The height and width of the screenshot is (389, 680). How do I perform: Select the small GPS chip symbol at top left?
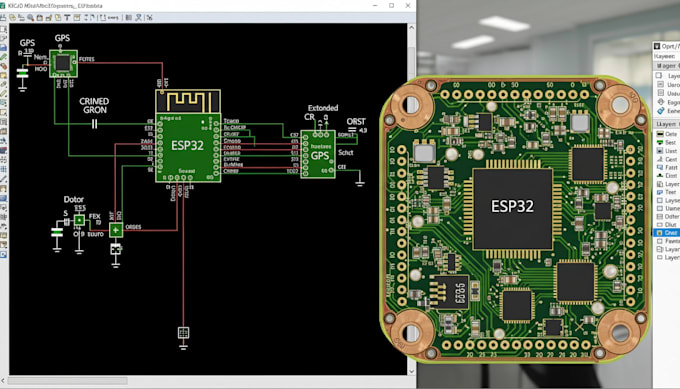(63, 64)
